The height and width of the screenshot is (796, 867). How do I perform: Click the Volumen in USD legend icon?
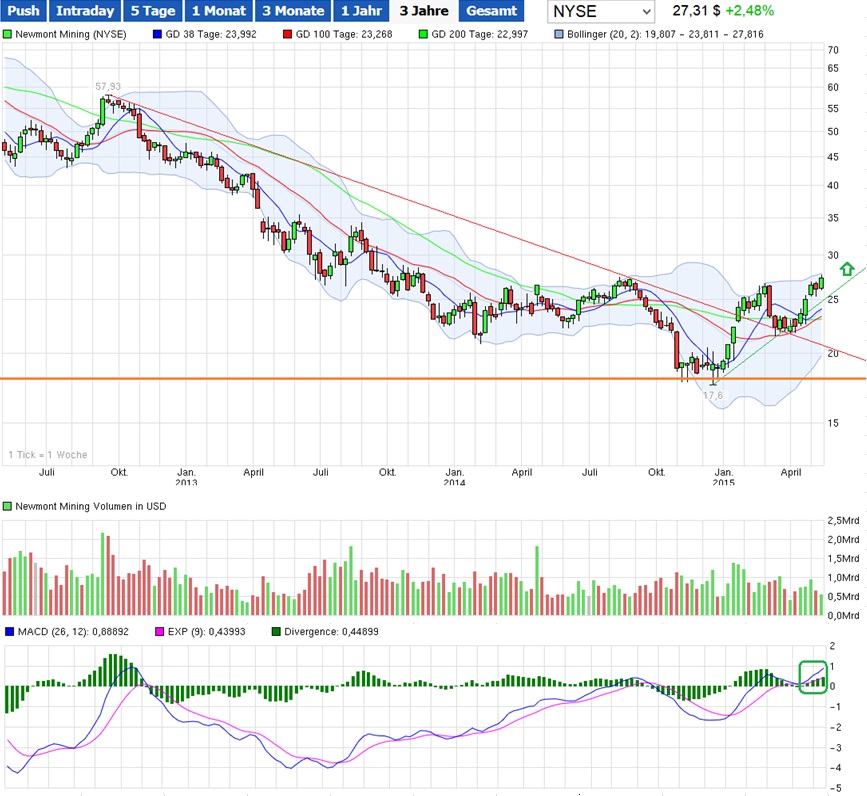coord(8,507)
